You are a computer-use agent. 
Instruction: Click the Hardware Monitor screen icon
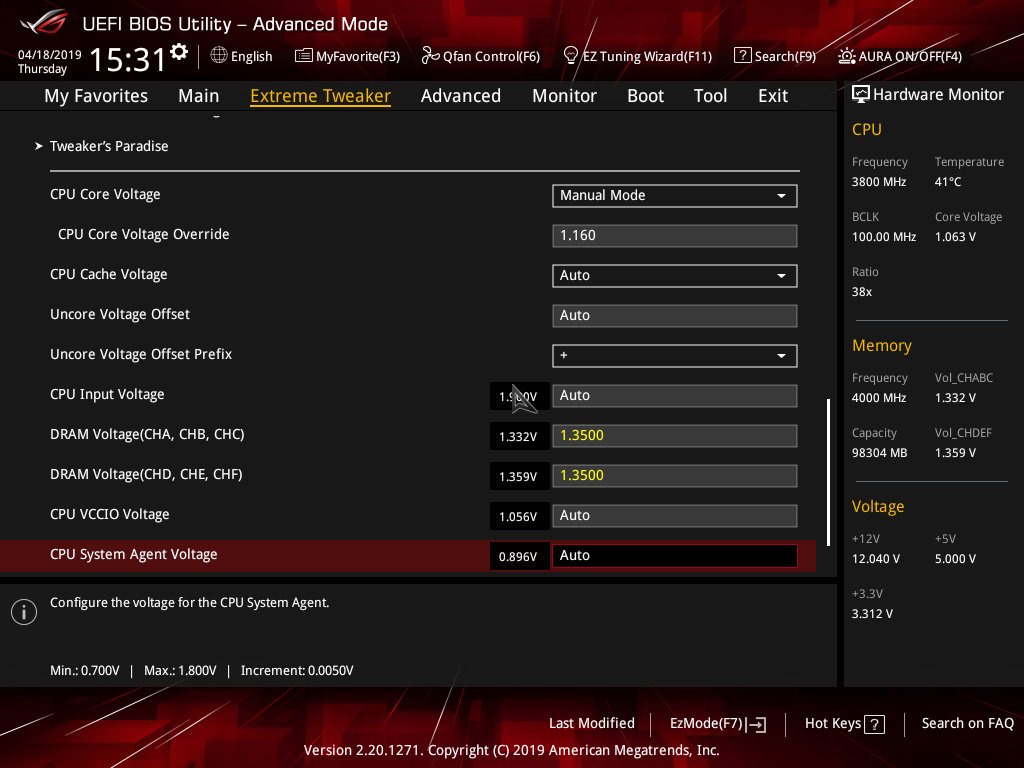[x=861, y=95]
